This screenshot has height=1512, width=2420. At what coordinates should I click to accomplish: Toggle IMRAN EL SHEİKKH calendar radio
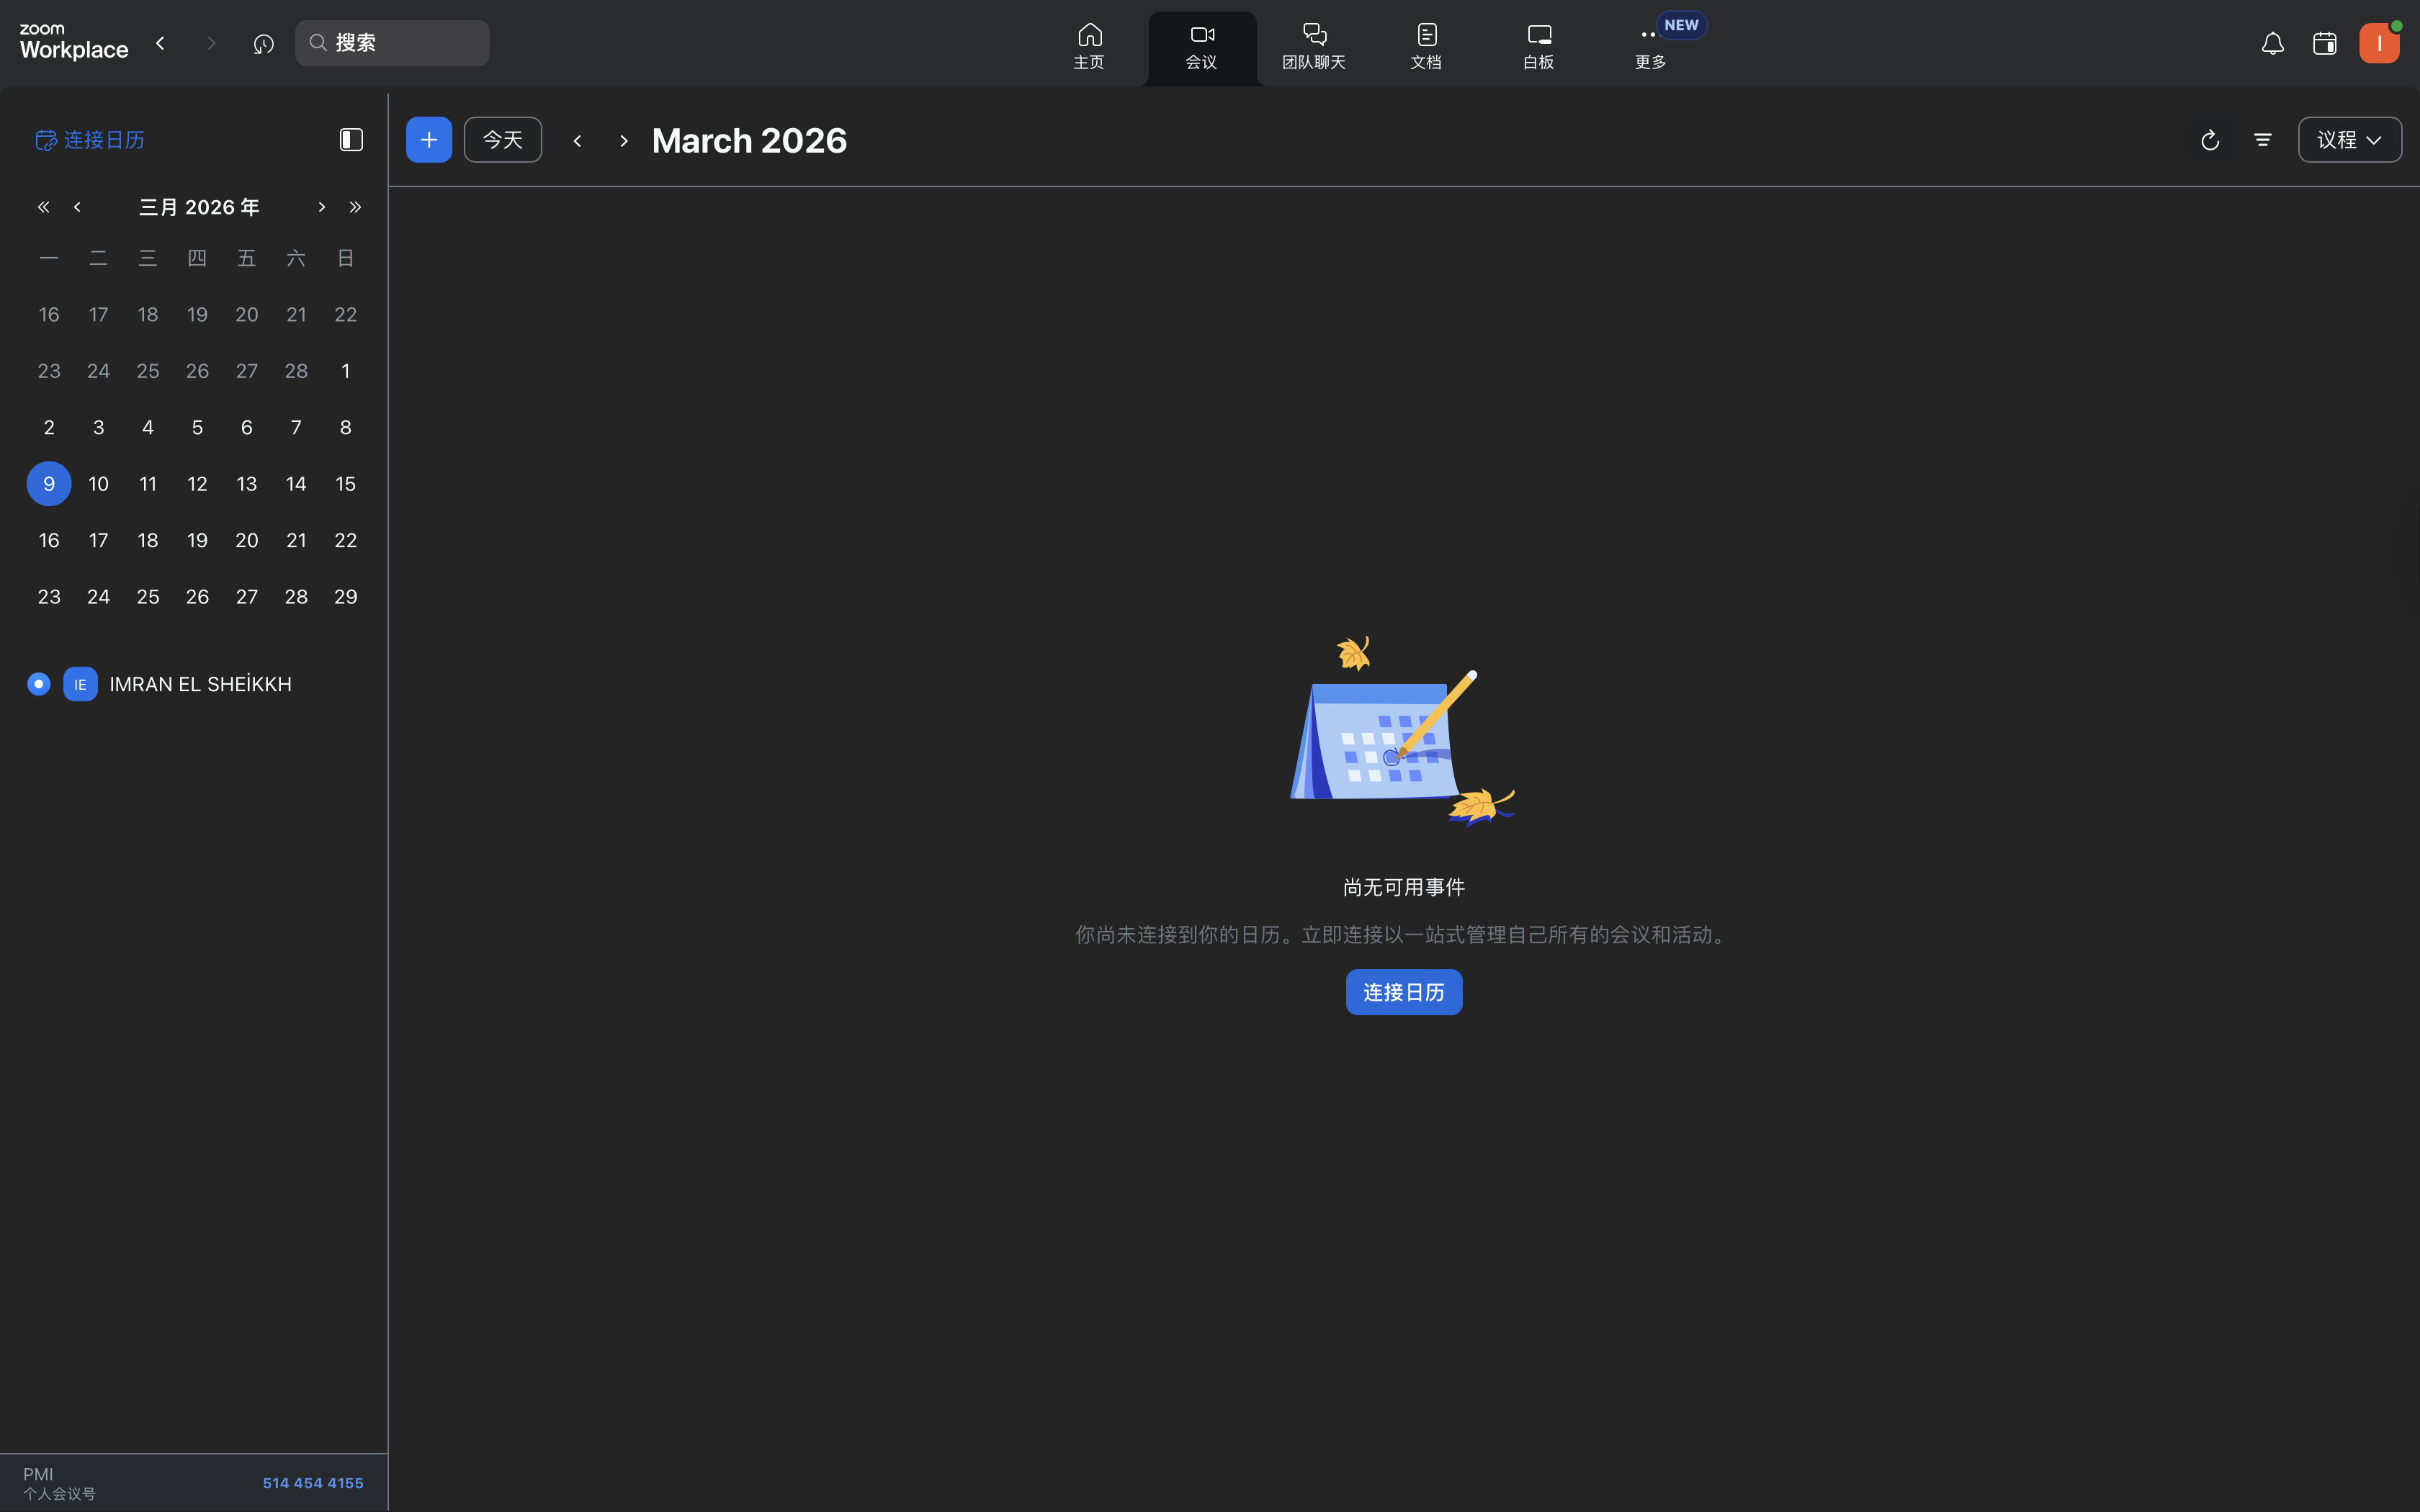(38, 684)
